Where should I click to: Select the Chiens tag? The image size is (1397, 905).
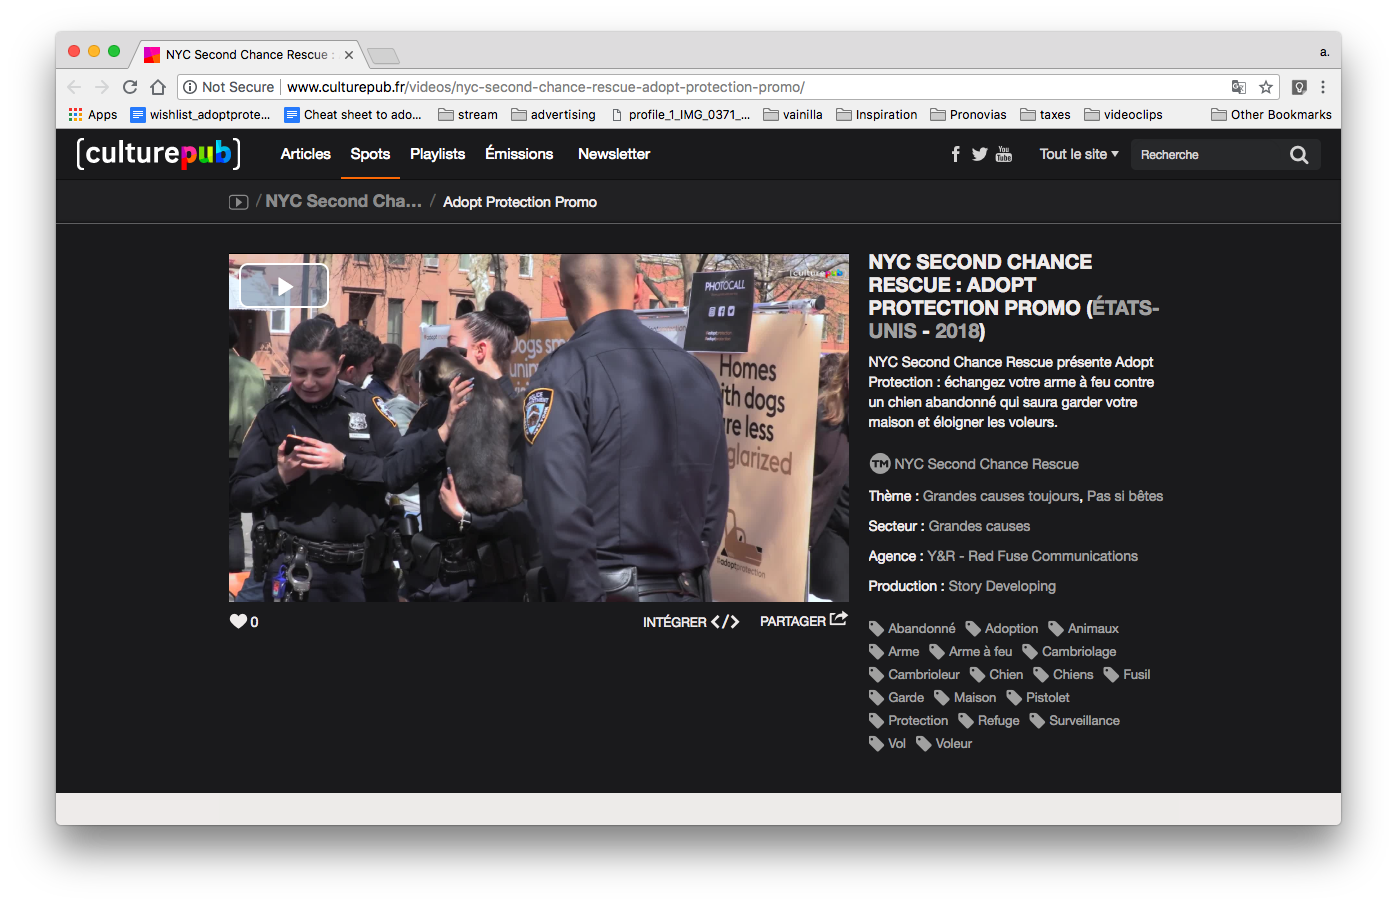click(1063, 674)
